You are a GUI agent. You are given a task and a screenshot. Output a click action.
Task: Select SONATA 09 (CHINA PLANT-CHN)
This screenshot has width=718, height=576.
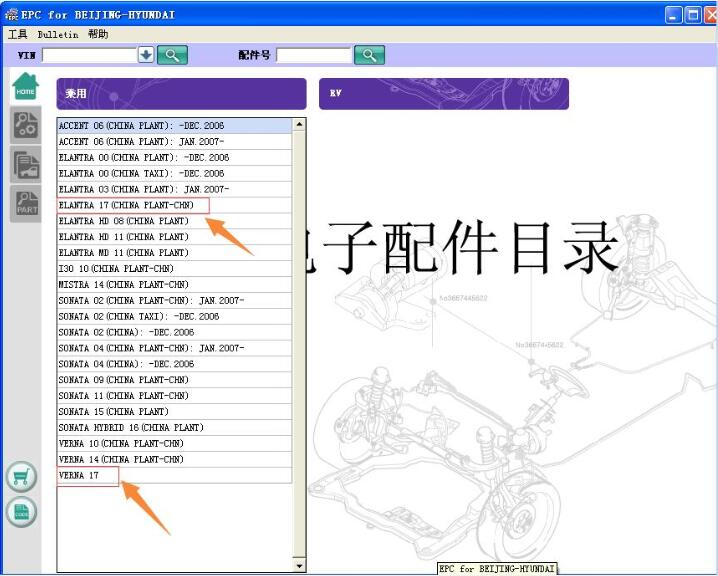(x=174, y=380)
